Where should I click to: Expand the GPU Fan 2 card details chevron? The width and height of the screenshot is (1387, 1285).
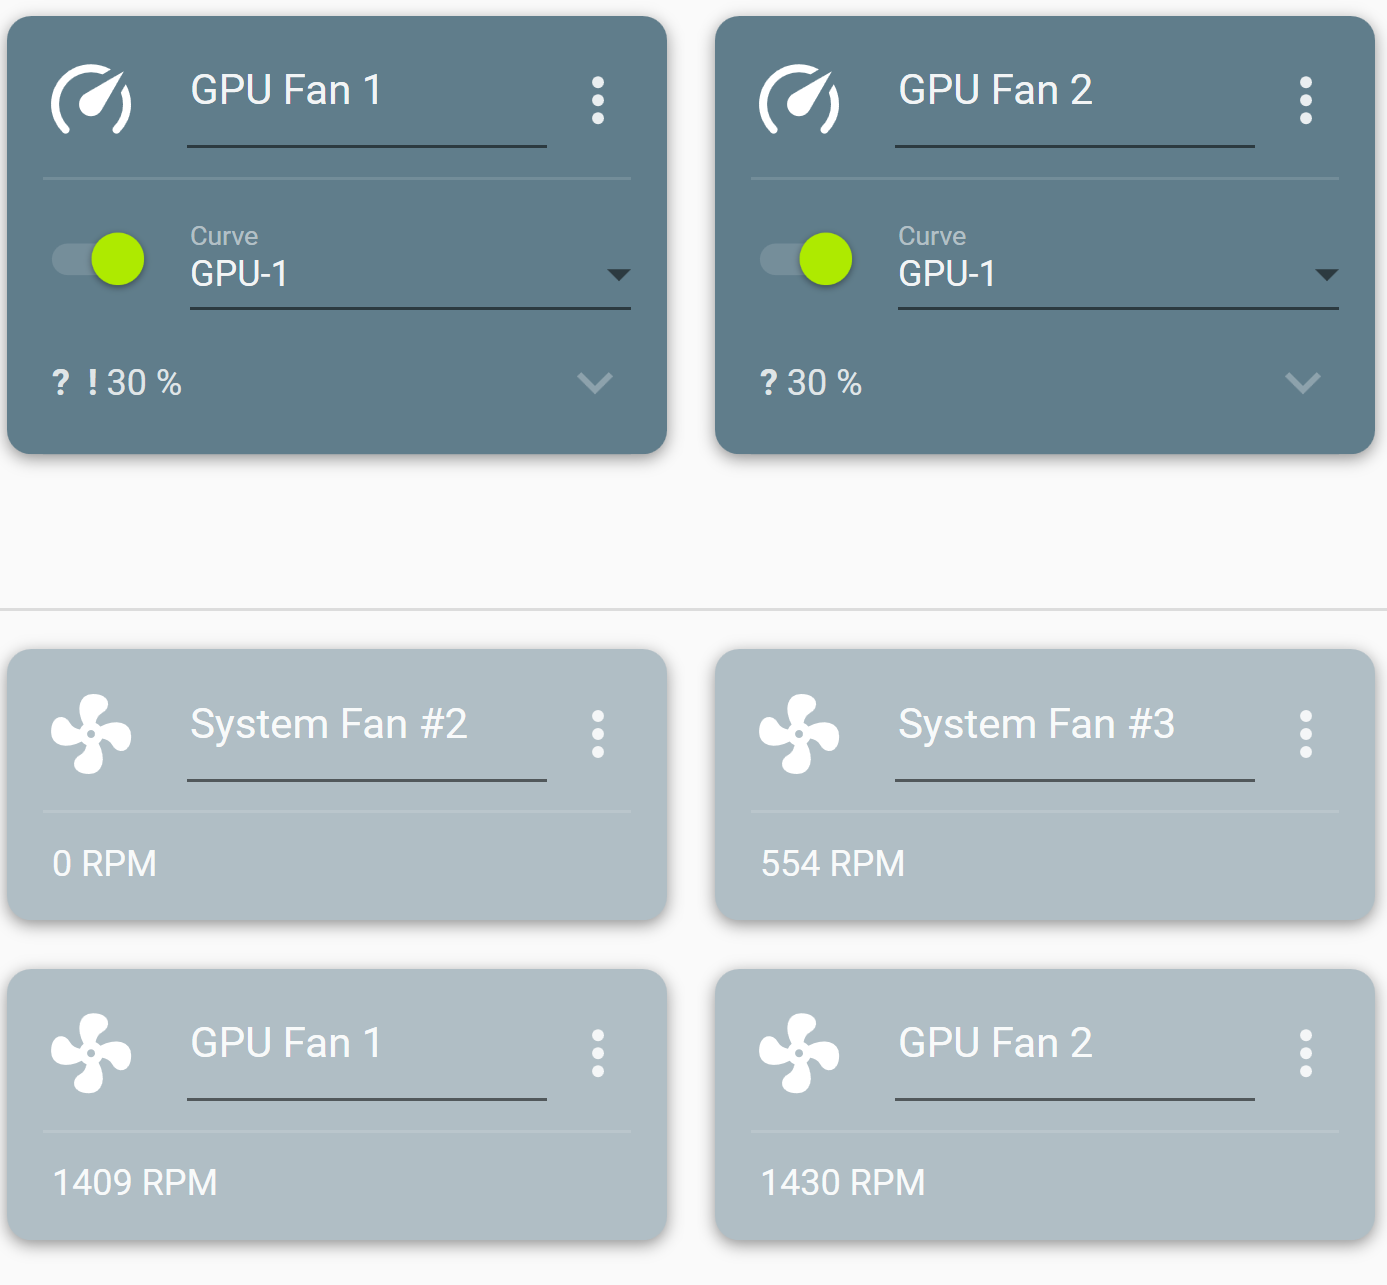[x=1303, y=383]
